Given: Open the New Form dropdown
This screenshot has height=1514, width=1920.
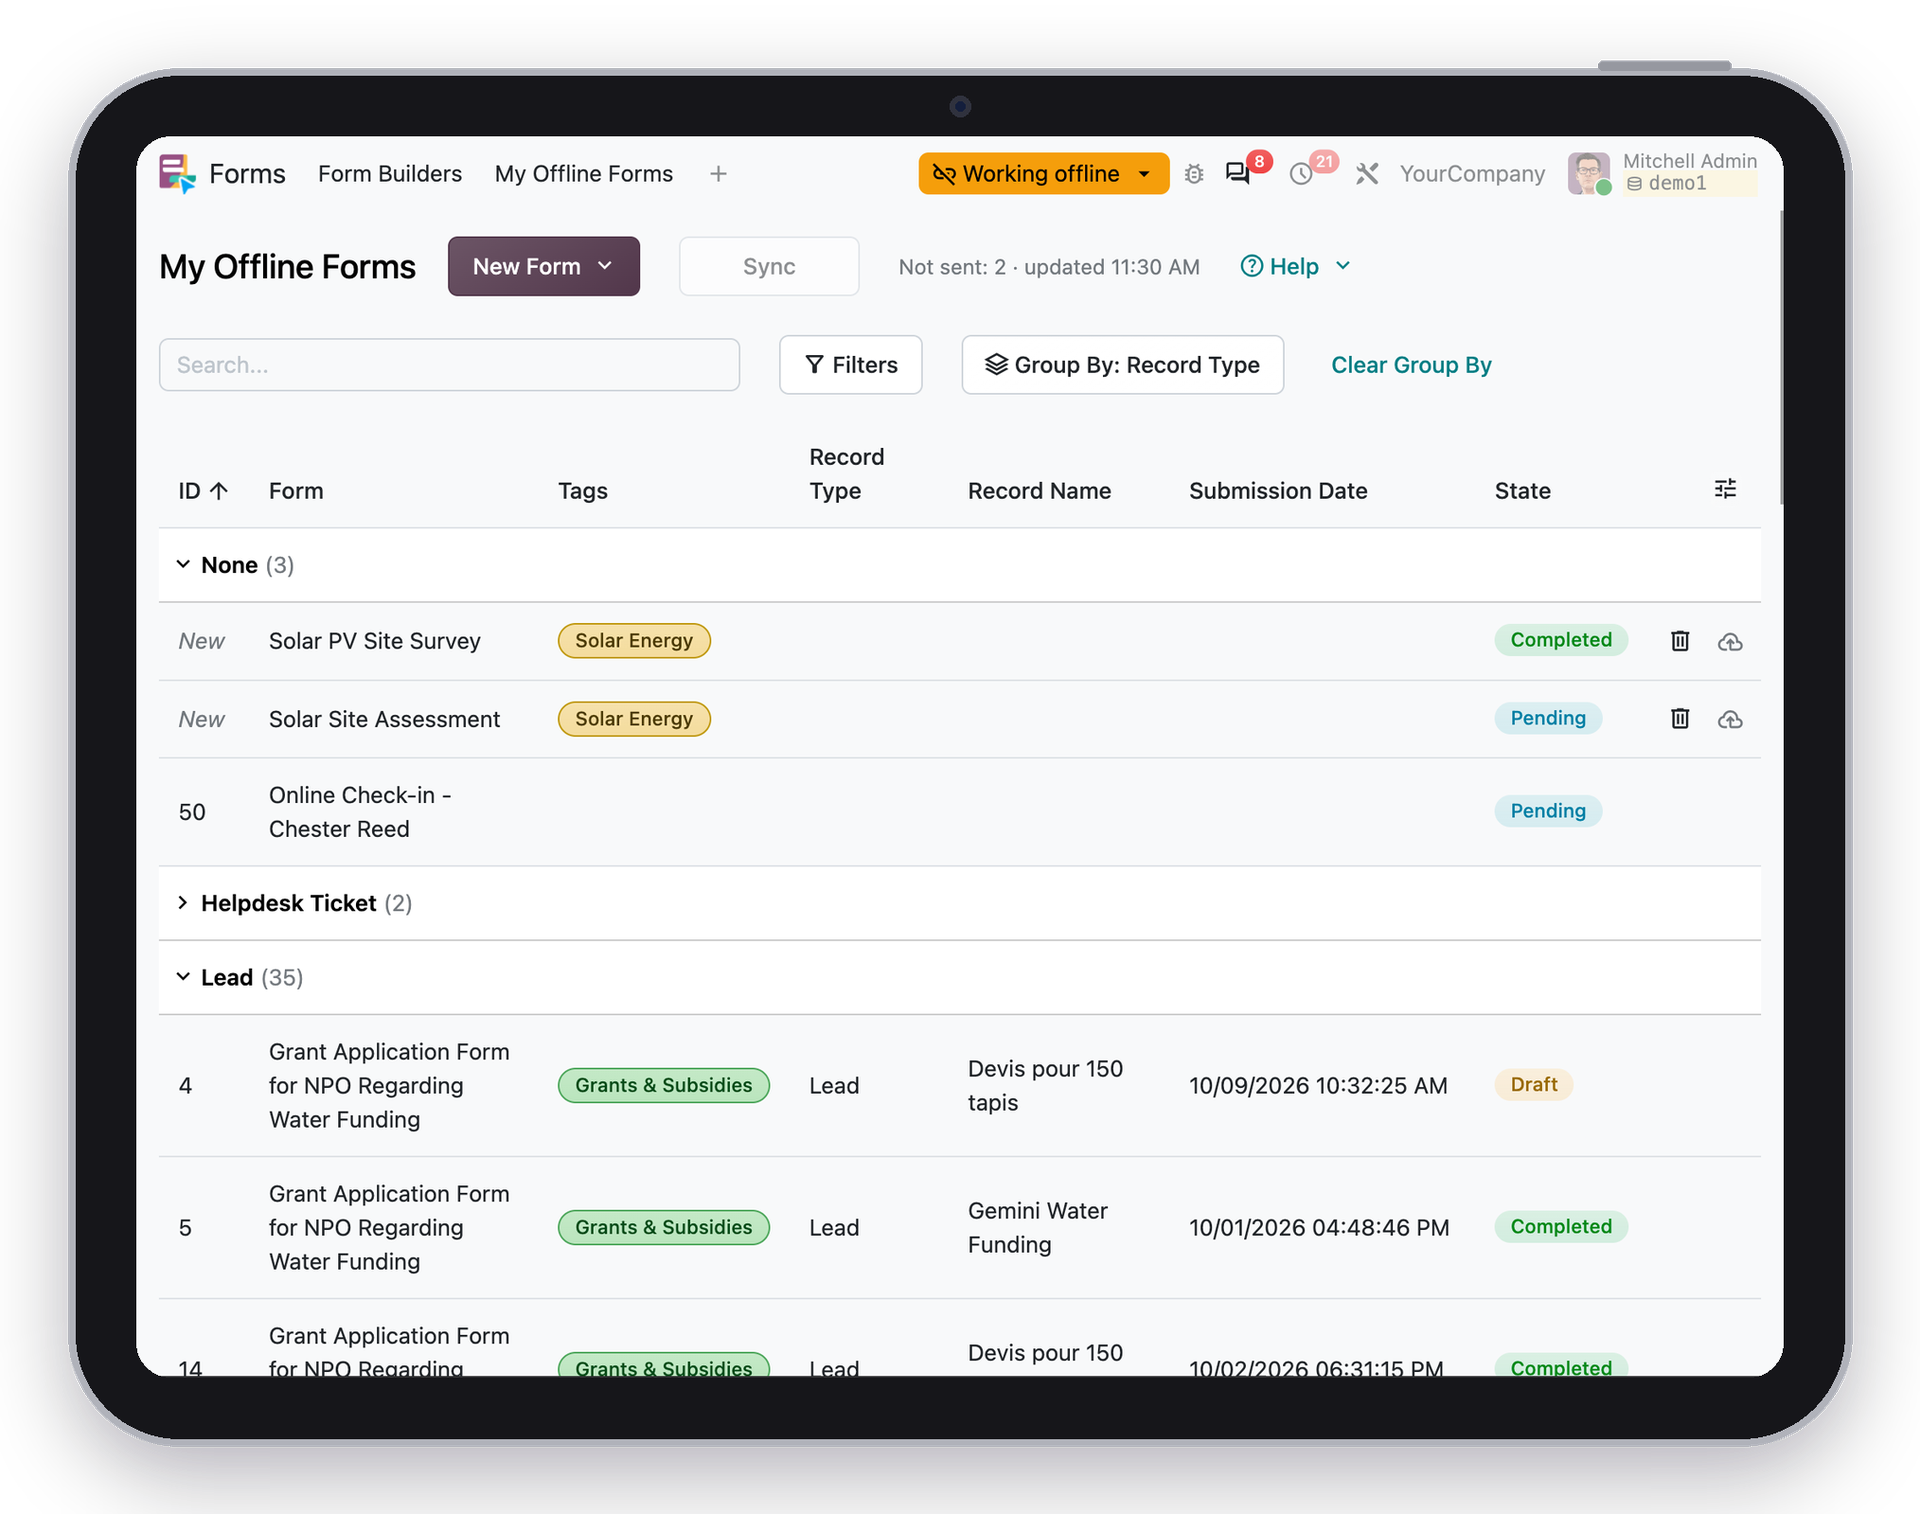Looking at the screenshot, I should 543,266.
